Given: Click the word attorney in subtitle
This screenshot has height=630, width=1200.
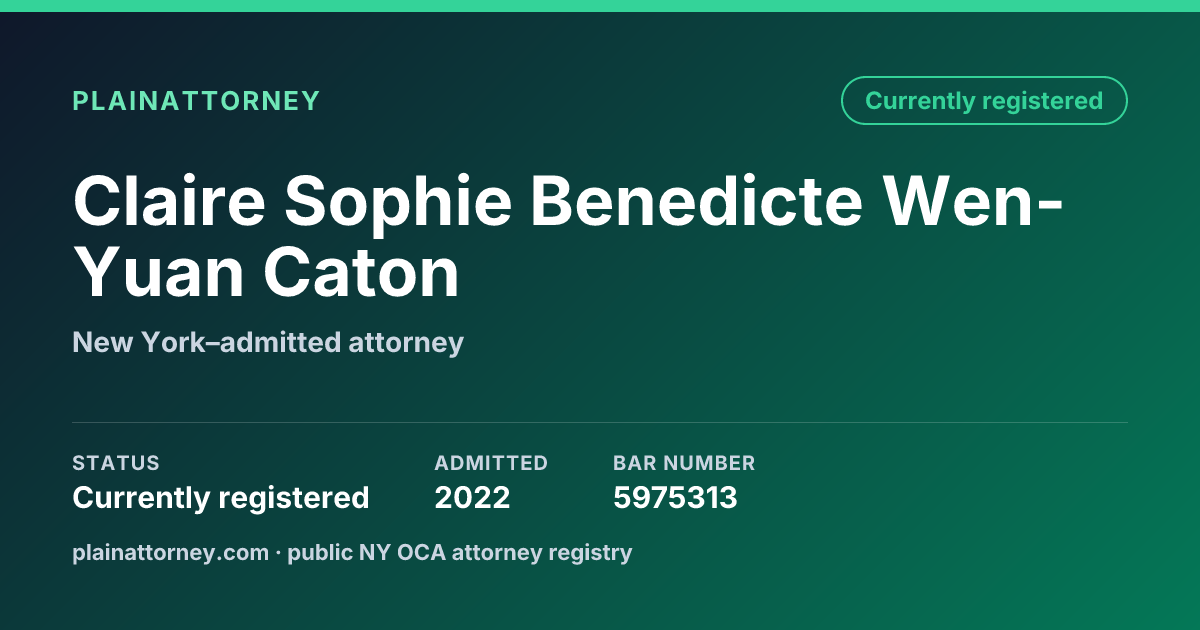Looking at the screenshot, I should pos(406,343).
